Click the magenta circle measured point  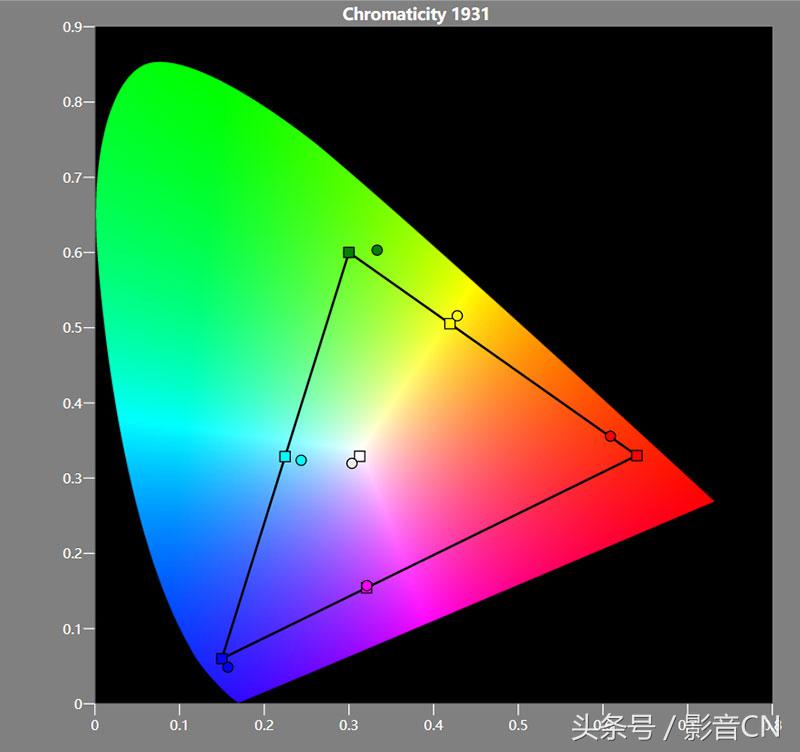pyautogui.click(x=367, y=586)
